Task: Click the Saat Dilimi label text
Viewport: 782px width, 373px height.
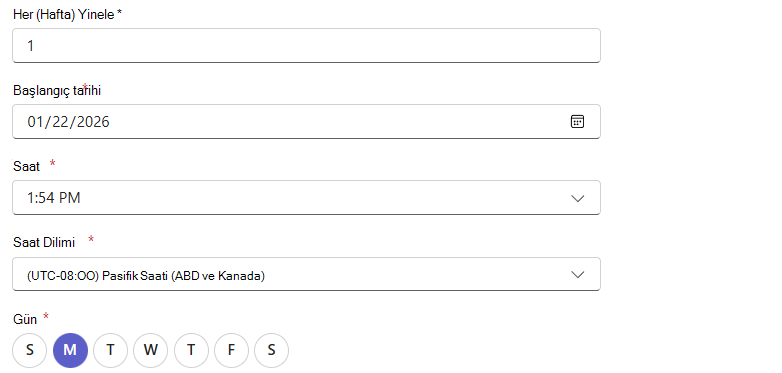Action: coord(44,242)
